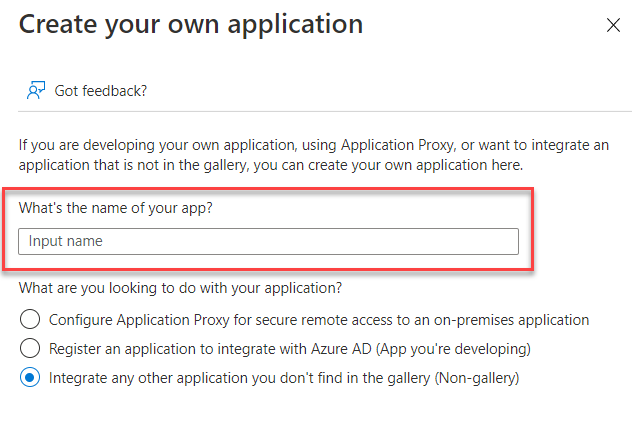The image size is (642, 425).
Task: Pick the Integrate any other application radio button
Action: point(30,378)
